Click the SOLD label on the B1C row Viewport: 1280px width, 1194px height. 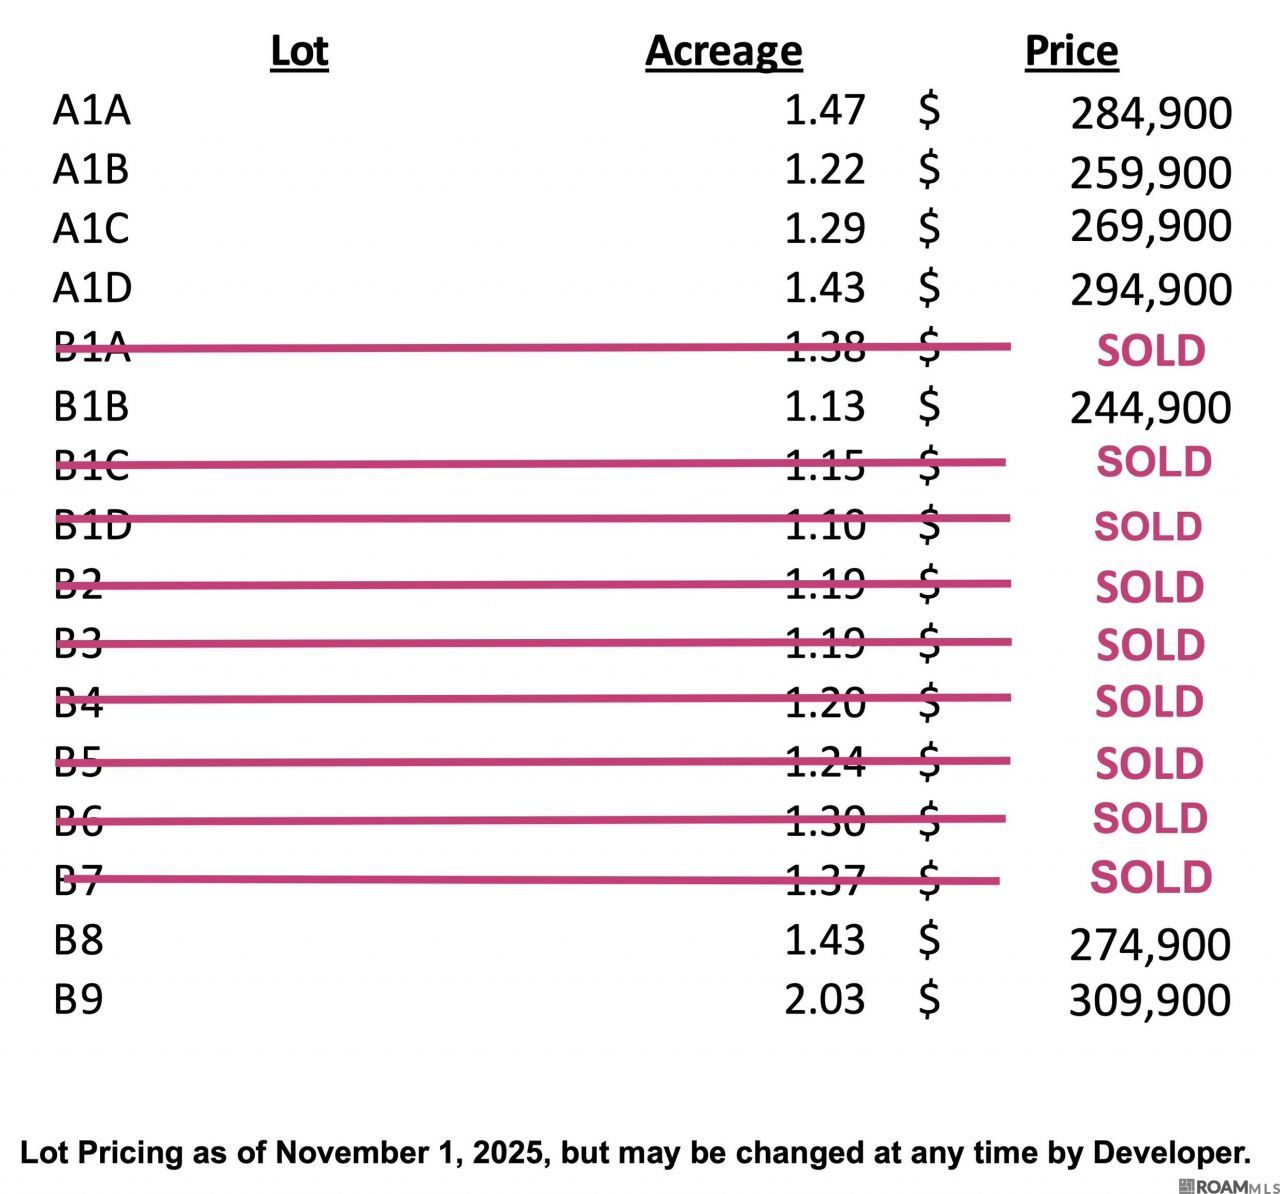click(x=1154, y=461)
